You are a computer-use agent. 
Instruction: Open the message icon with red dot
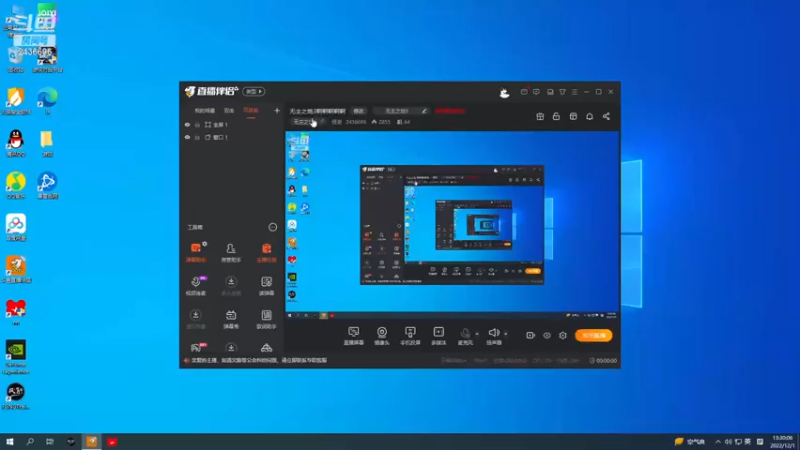(524, 92)
